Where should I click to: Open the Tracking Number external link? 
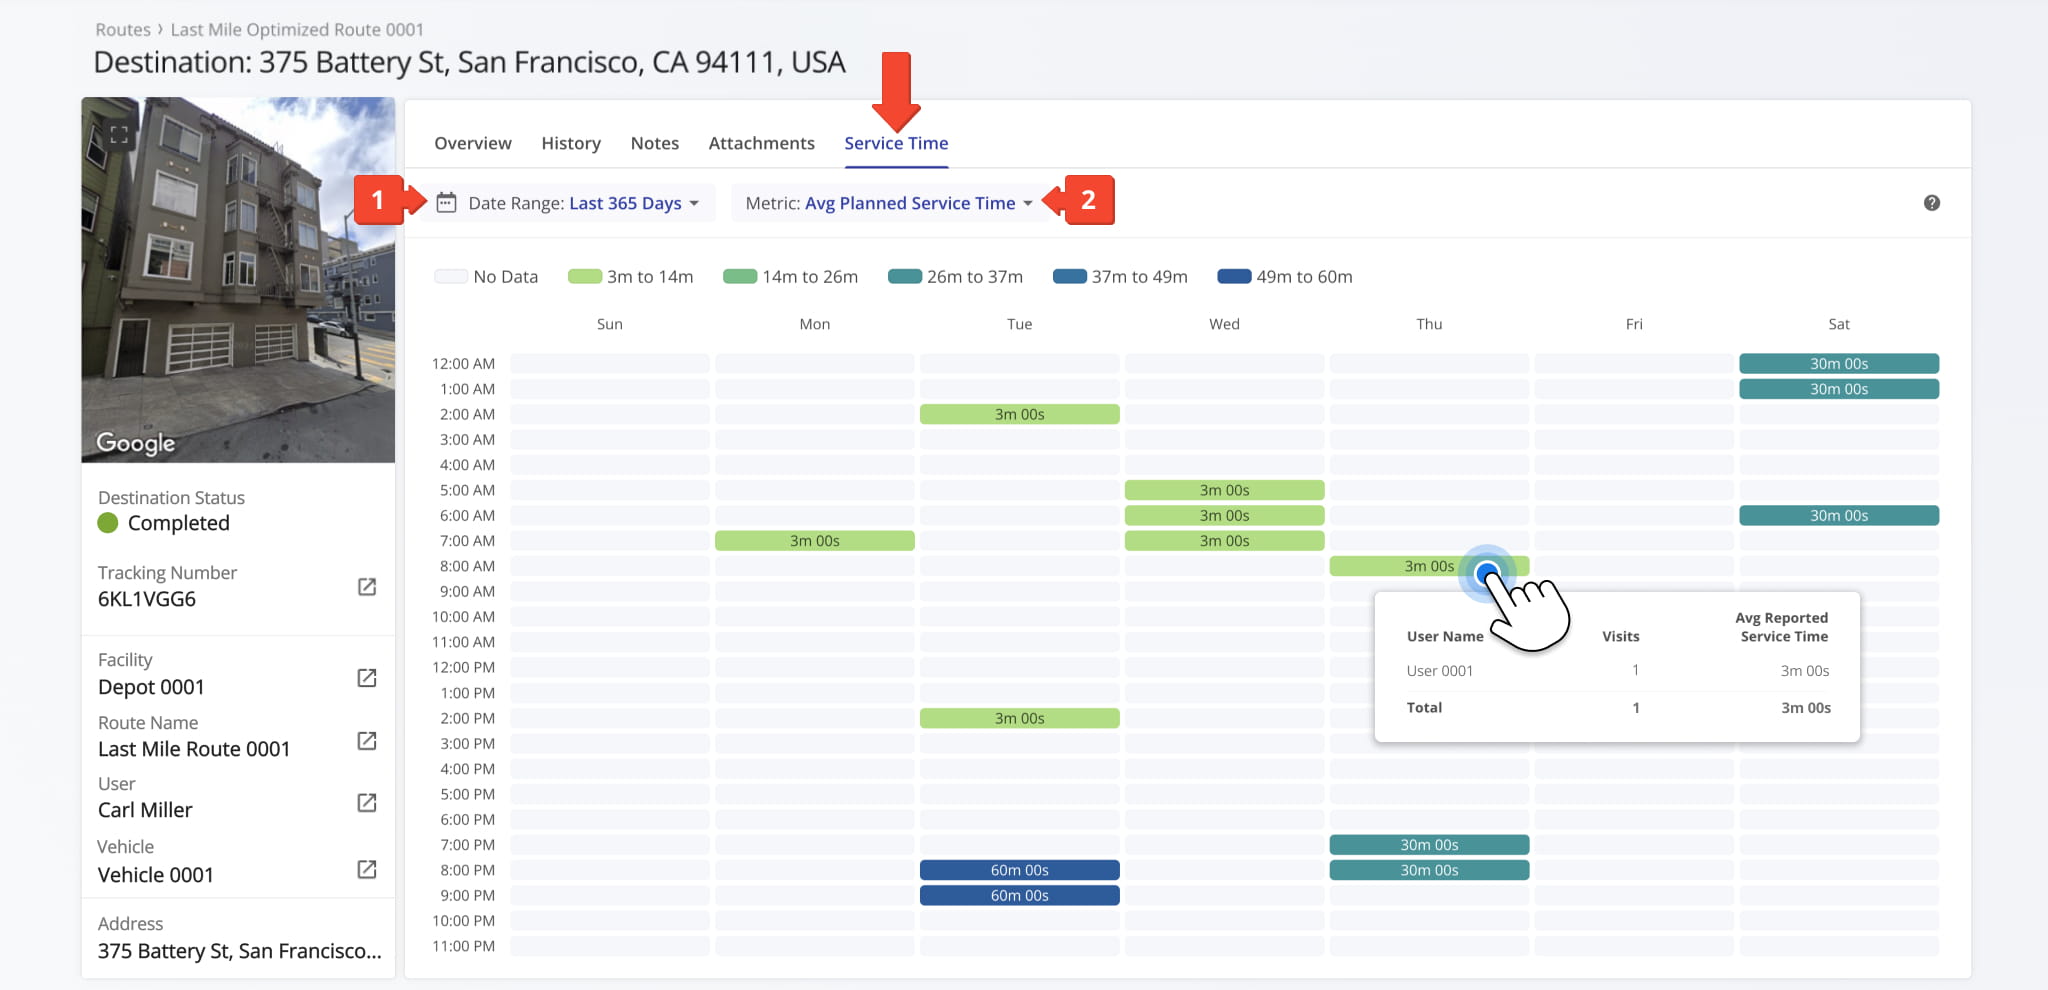[366, 588]
